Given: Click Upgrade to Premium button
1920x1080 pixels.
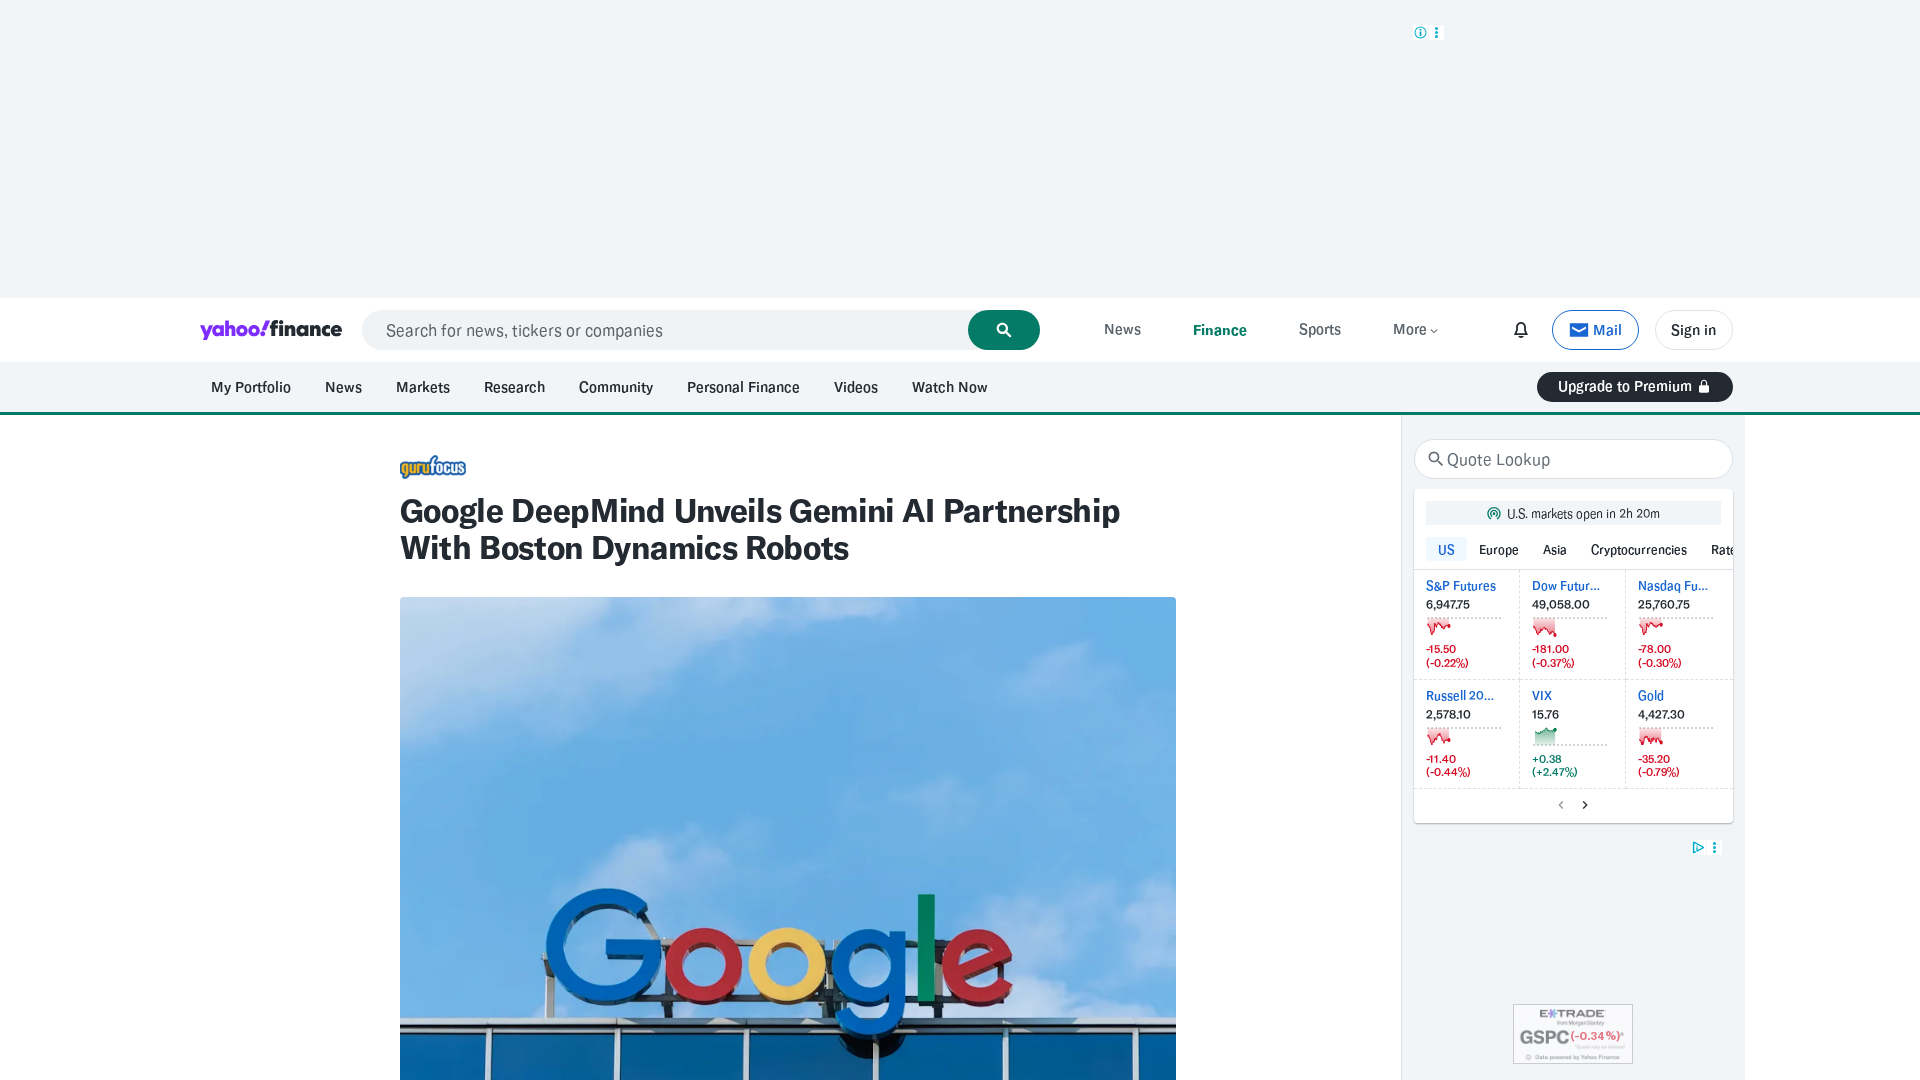Looking at the screenshot, I should [1634, 387].
